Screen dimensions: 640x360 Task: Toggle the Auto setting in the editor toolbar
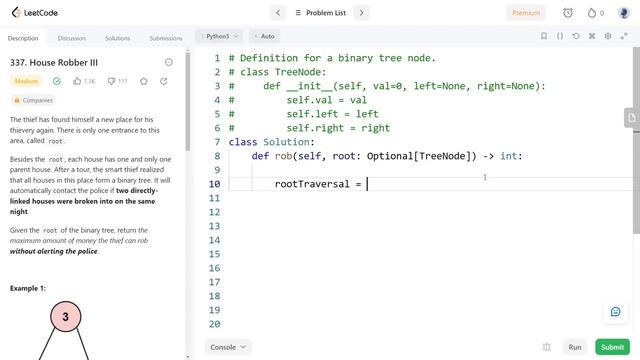click(264, 36)
